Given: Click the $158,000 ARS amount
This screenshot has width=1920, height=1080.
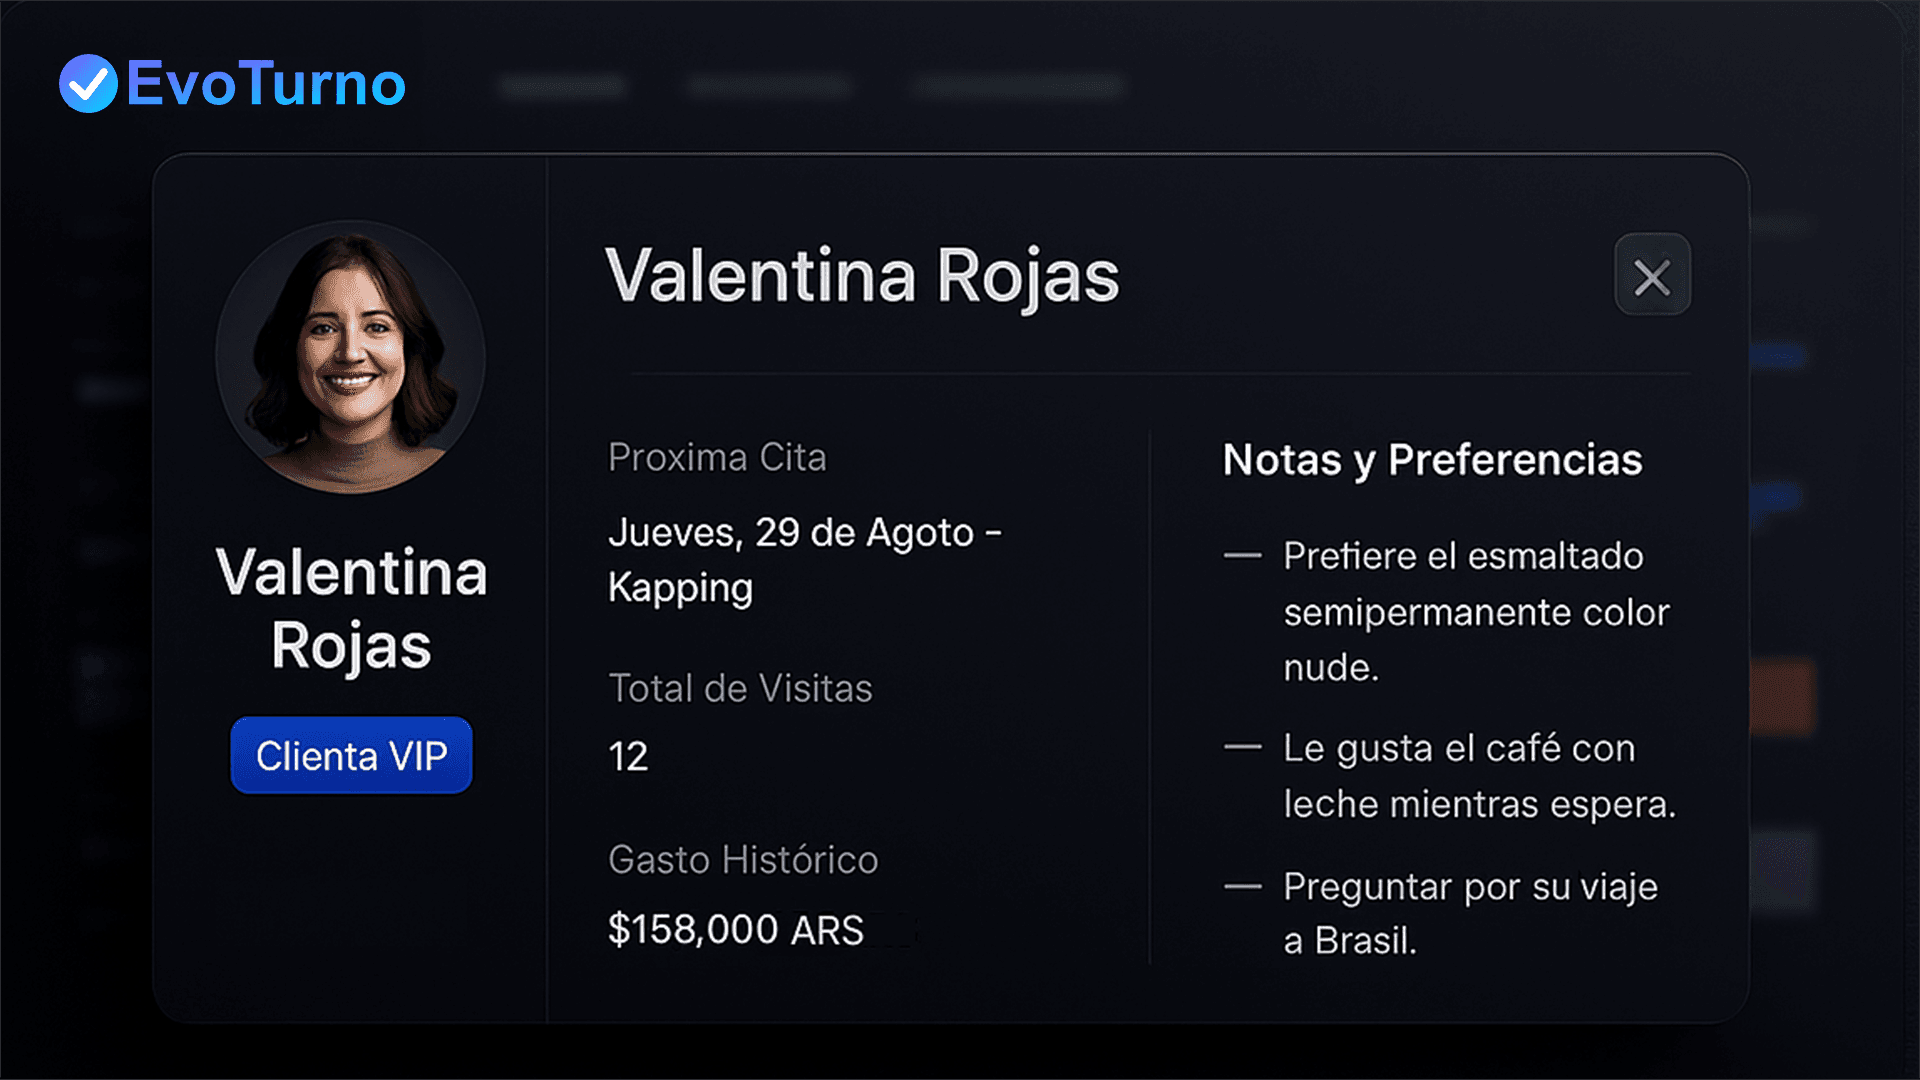Looking at the screenshot, I should click(x=735, y=929).
